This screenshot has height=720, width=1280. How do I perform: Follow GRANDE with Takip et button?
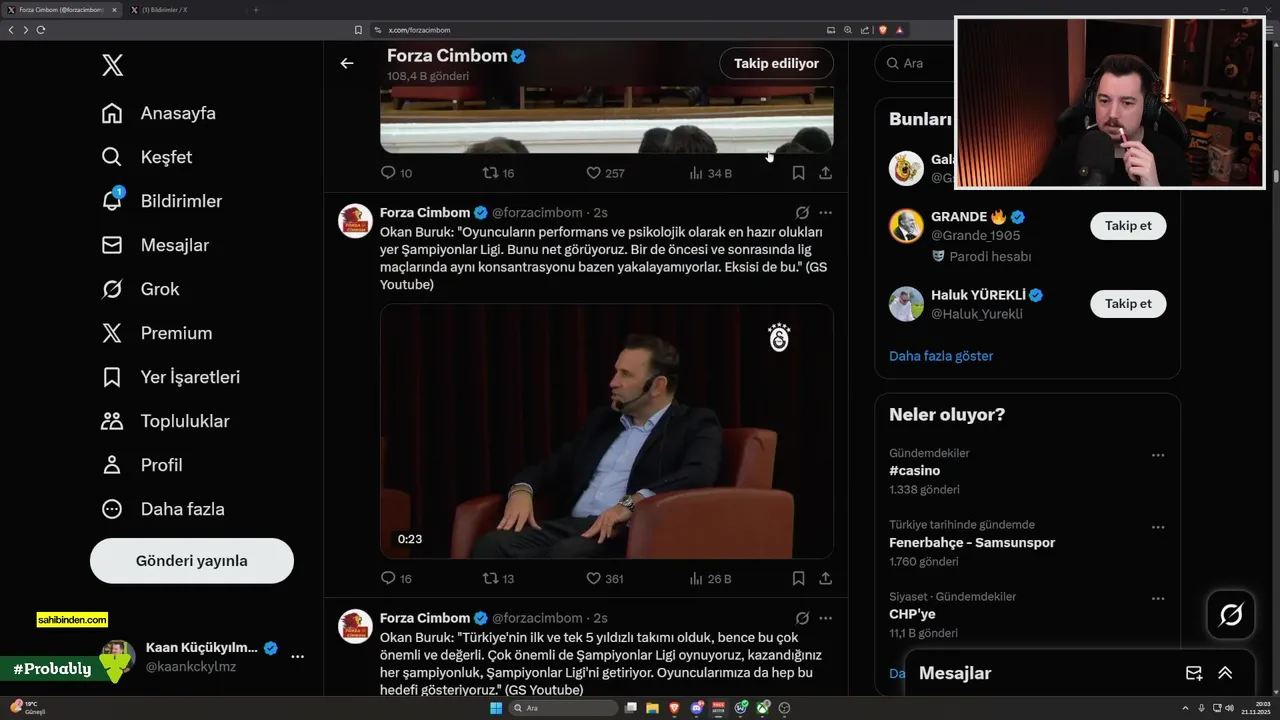click(1128, 226)
